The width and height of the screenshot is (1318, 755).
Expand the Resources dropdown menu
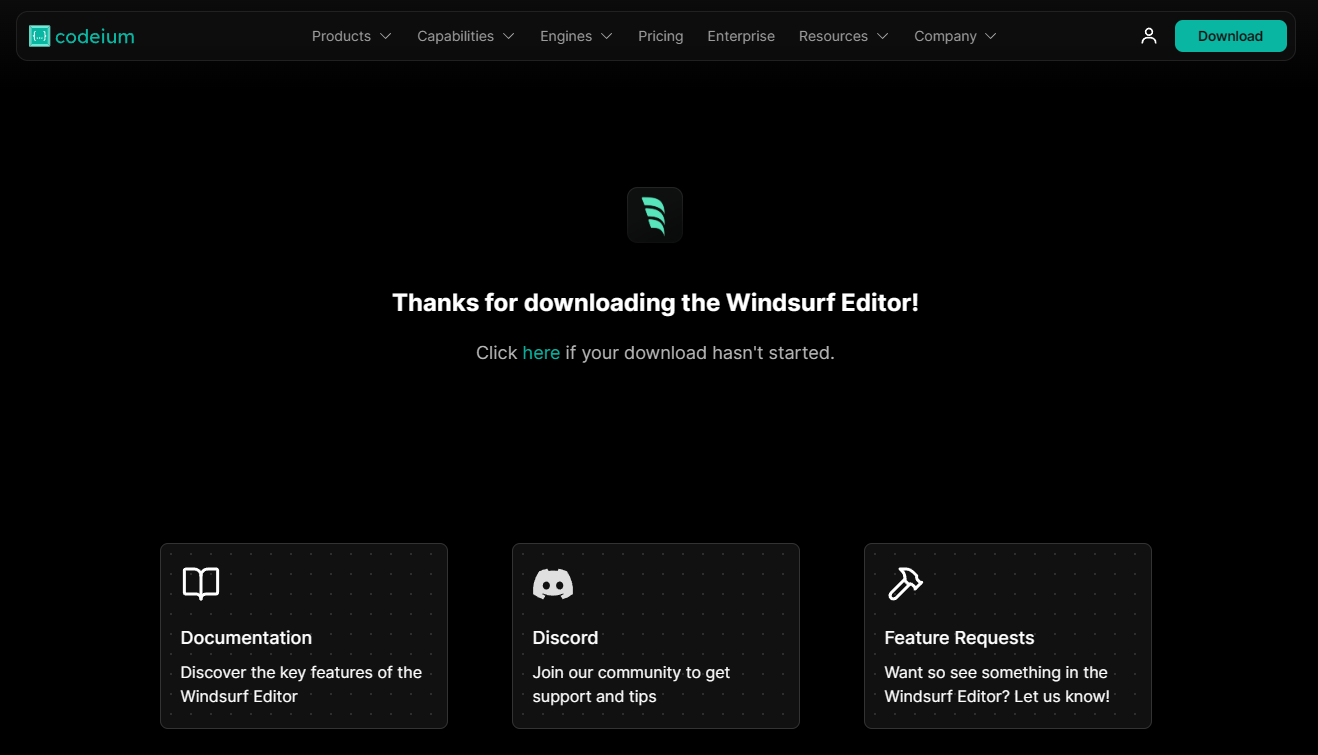tap(843, 36)
